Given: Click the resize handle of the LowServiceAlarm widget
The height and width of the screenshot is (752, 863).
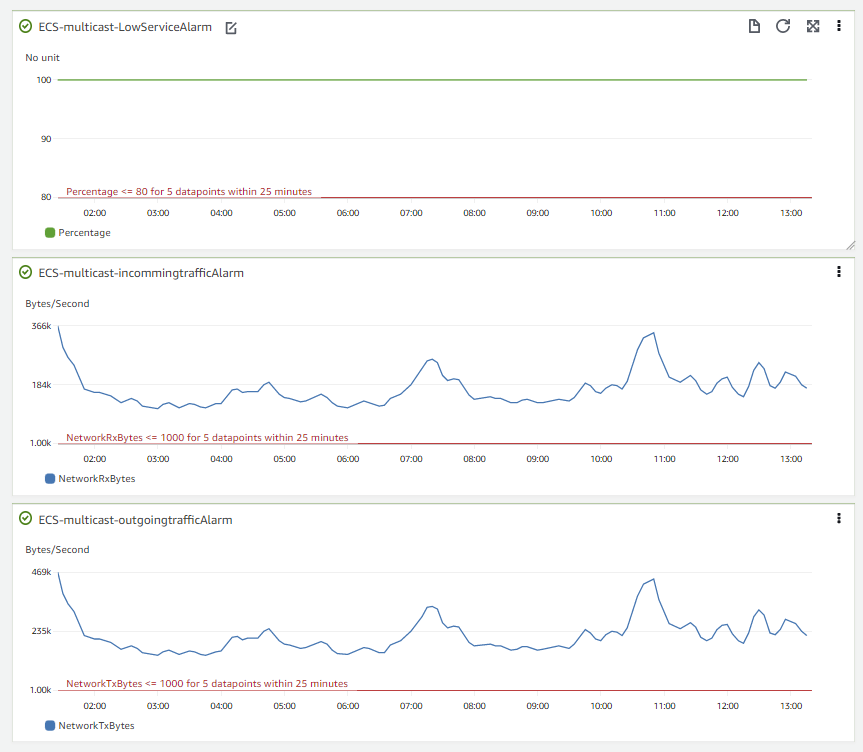Looking at the screenshot, I should (850, 244).
